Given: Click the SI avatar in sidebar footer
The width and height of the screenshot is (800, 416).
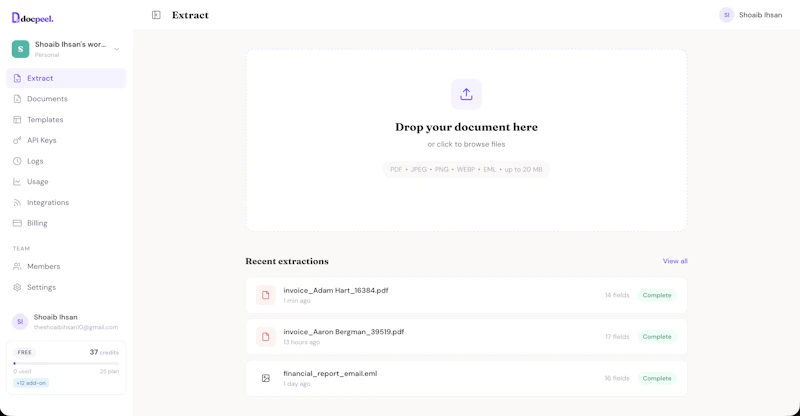Looking at the screenshot, I should pyautogui.click(x=20, y=322).
